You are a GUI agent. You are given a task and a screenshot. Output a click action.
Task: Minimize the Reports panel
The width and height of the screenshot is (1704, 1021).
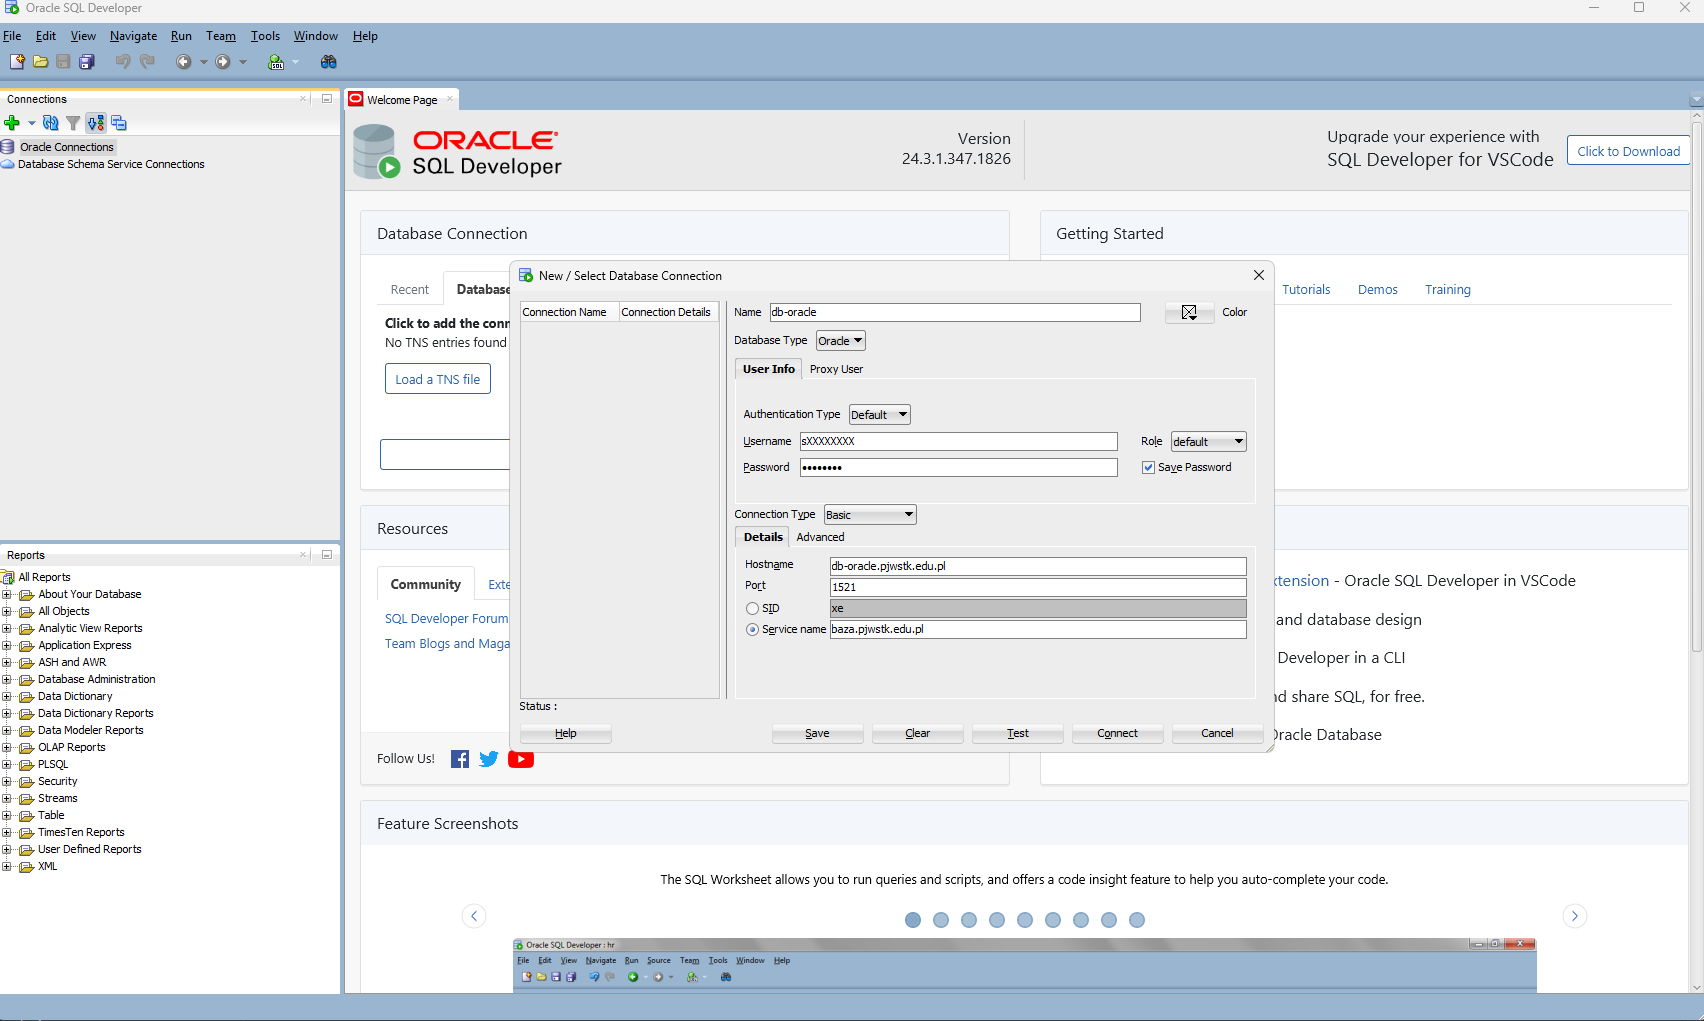(x=327, y=554)
